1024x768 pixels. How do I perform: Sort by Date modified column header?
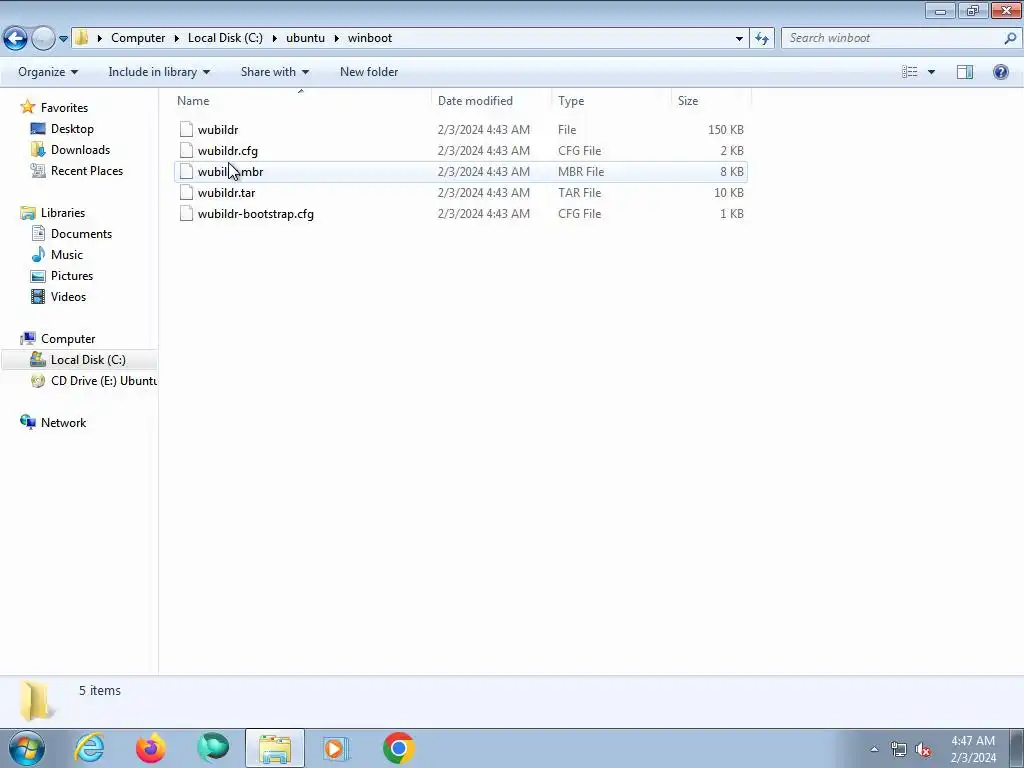[x=491, y=101]
